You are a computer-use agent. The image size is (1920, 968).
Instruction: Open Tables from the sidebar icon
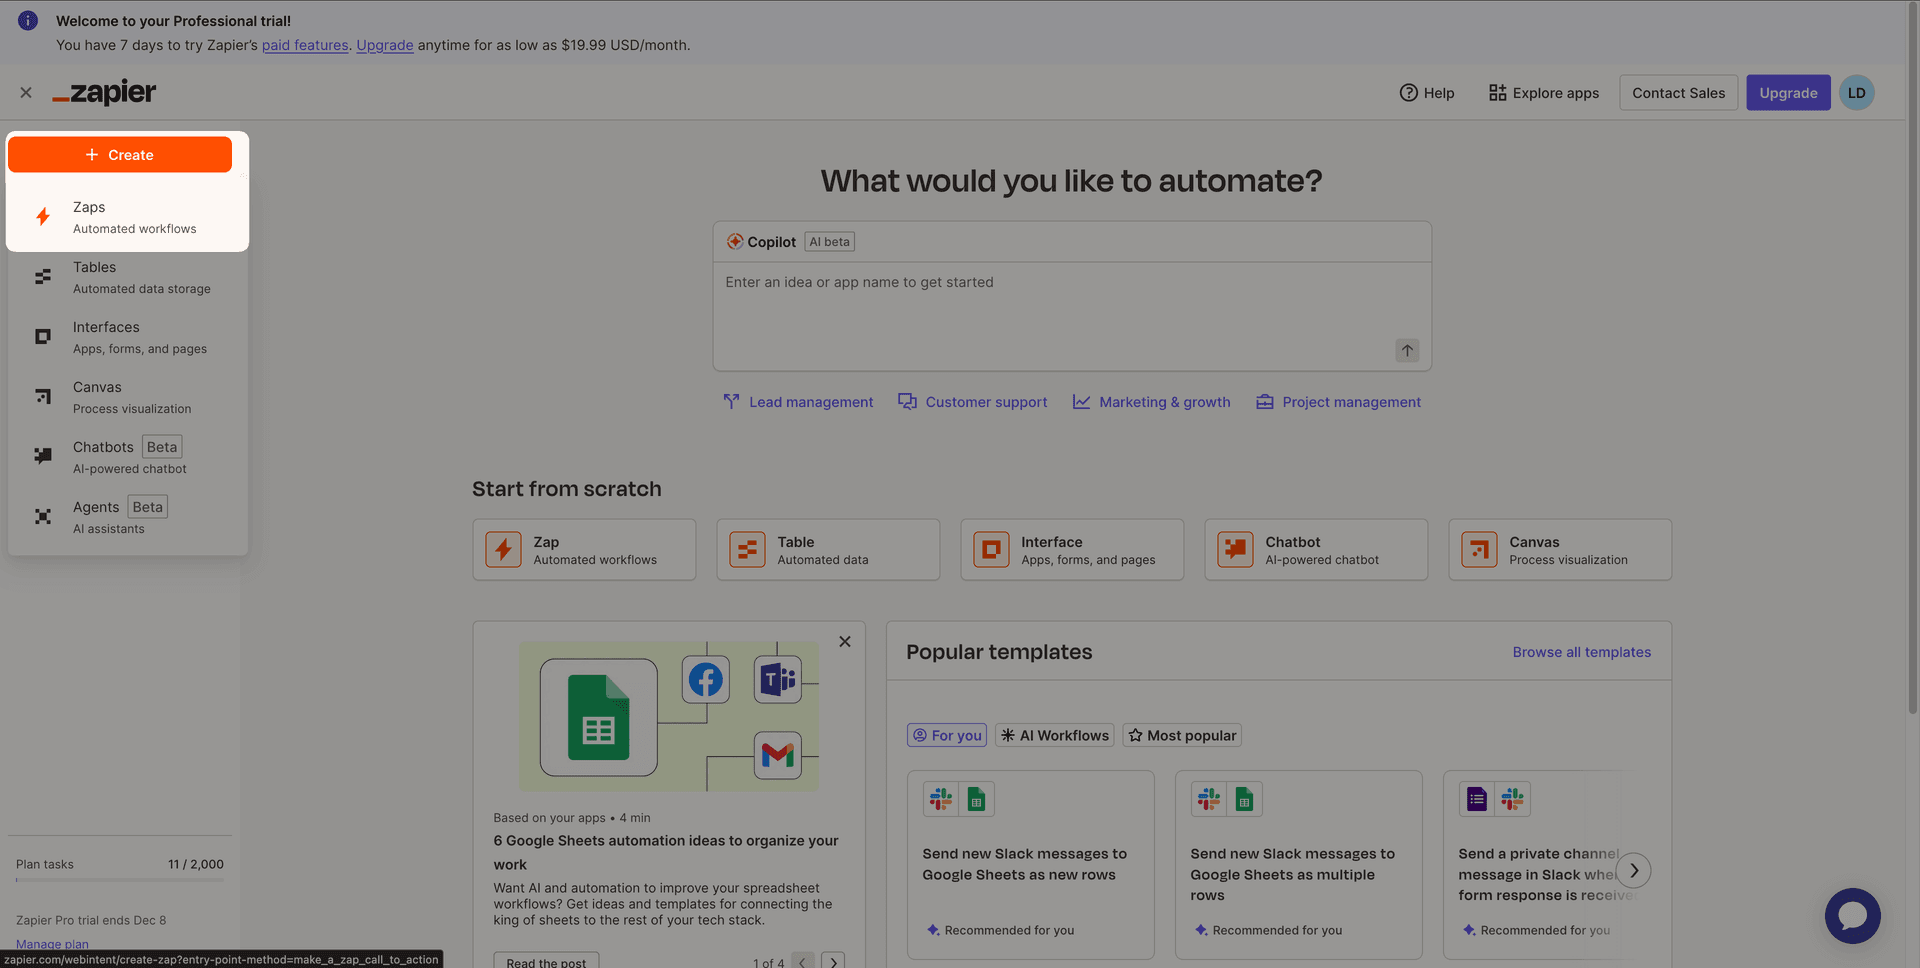pos(42,276)
